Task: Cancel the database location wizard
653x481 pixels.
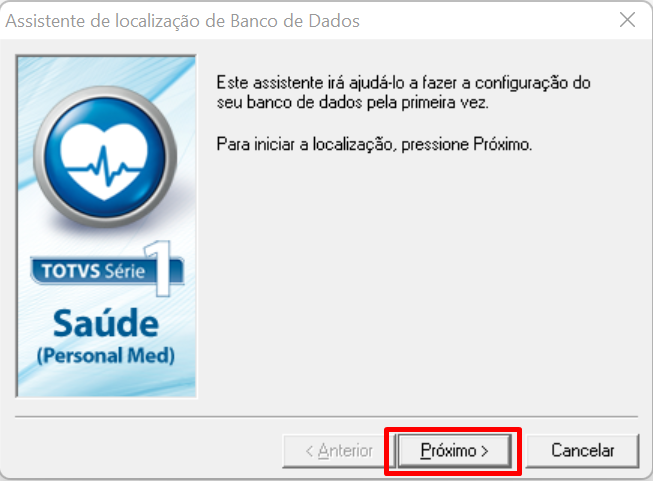Action: click(582, 451)
